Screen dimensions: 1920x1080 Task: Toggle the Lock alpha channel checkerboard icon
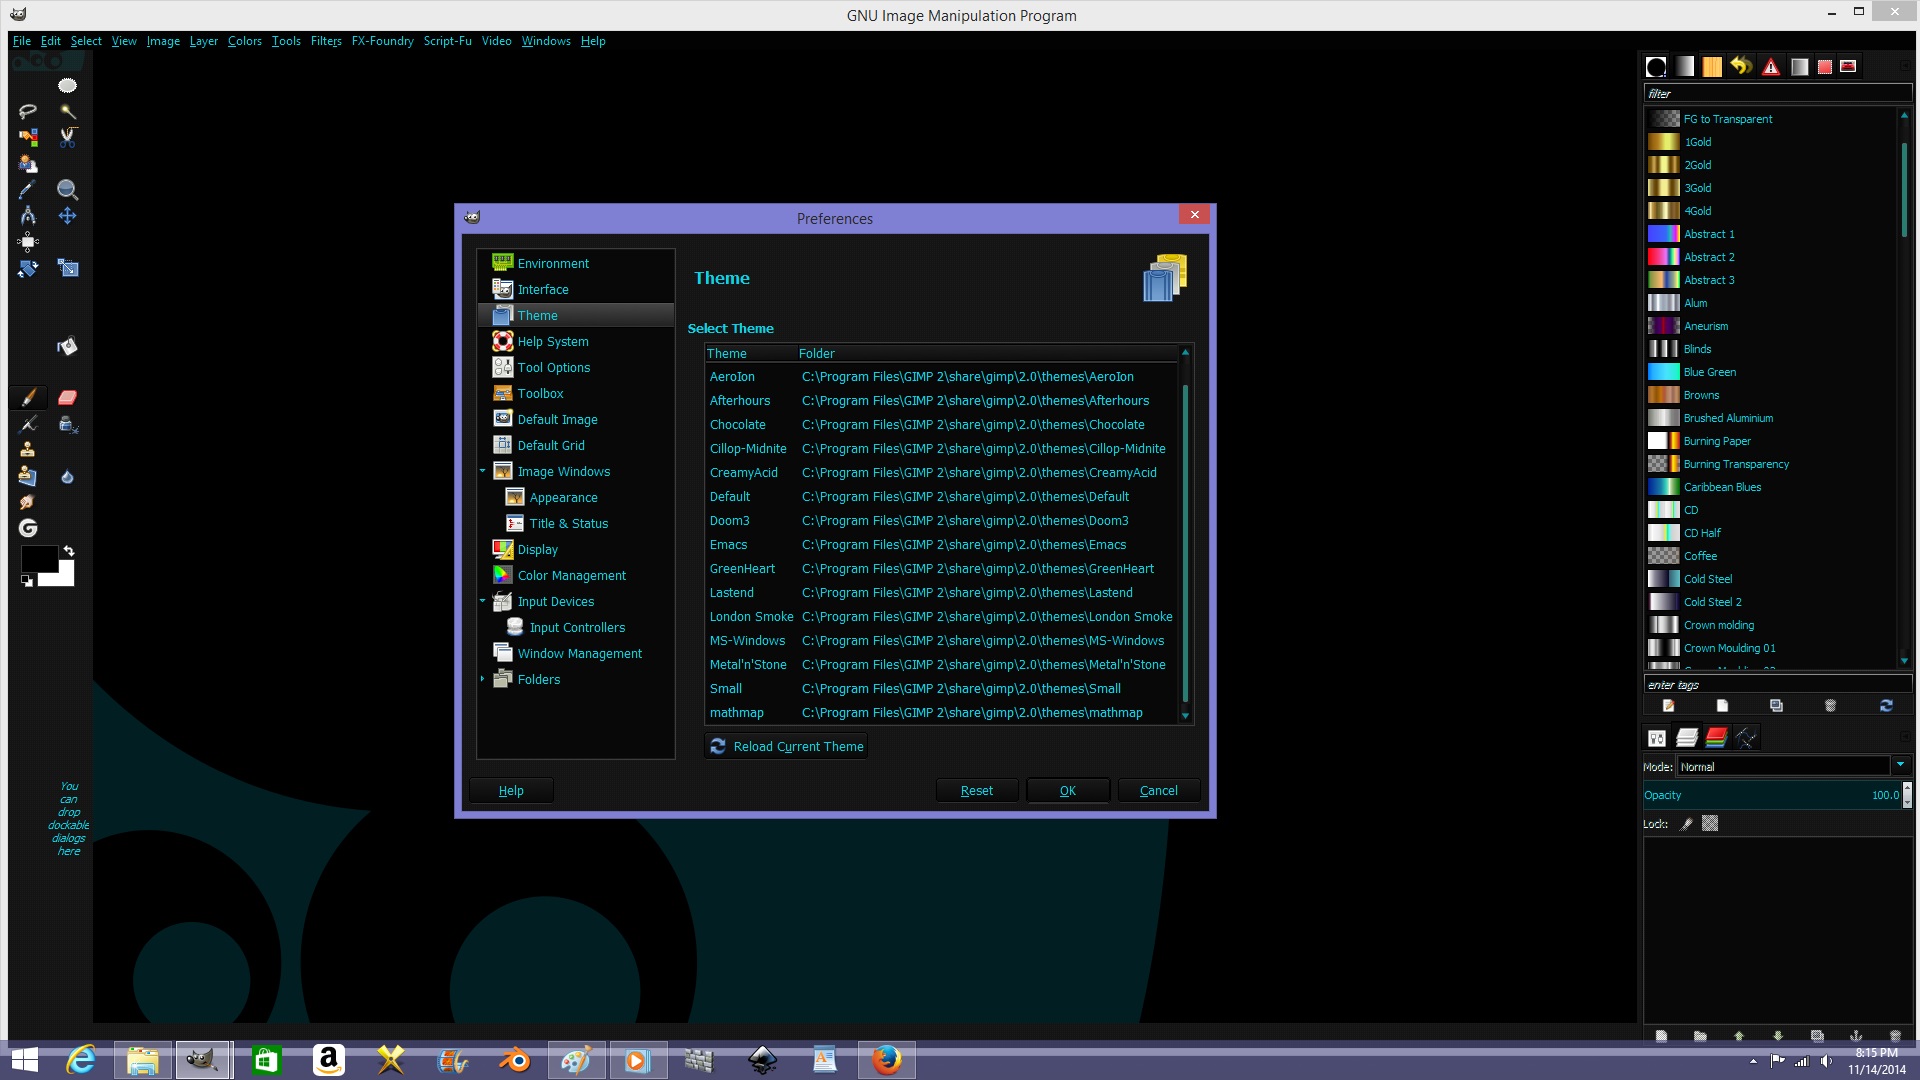coord(1710,824)
